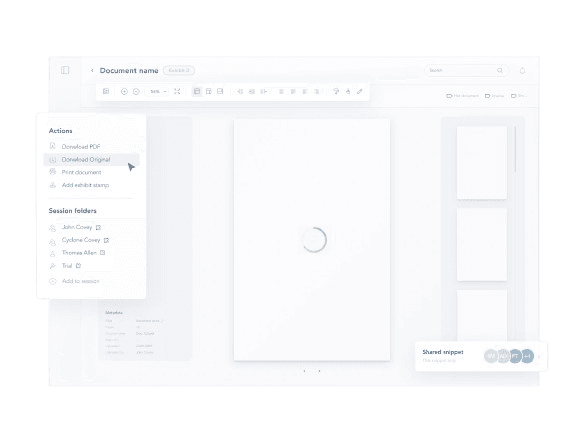Select Add exhibit stamp action
This screenshot has width=577, height=433.
(x=85, y=185)
